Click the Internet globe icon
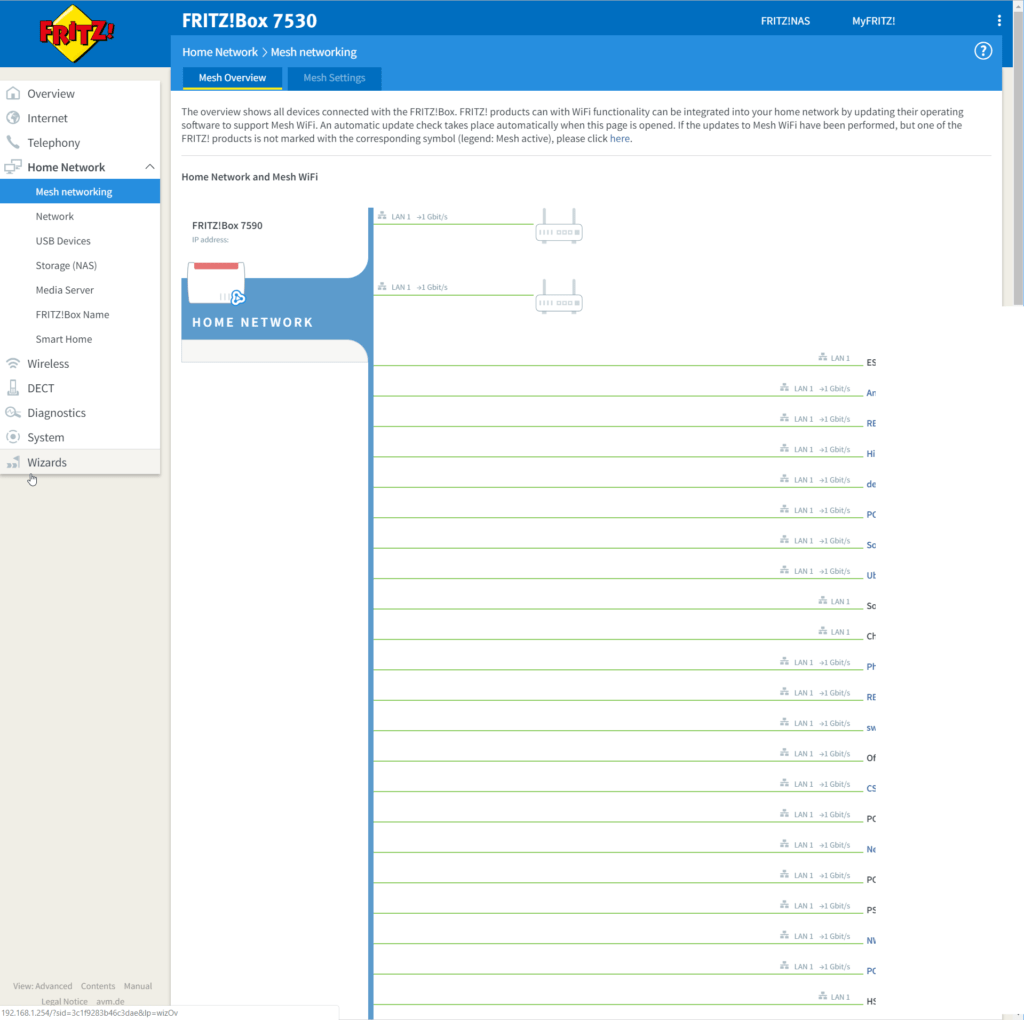Viewport: 1024px width, 1020px height. (13, 118)
